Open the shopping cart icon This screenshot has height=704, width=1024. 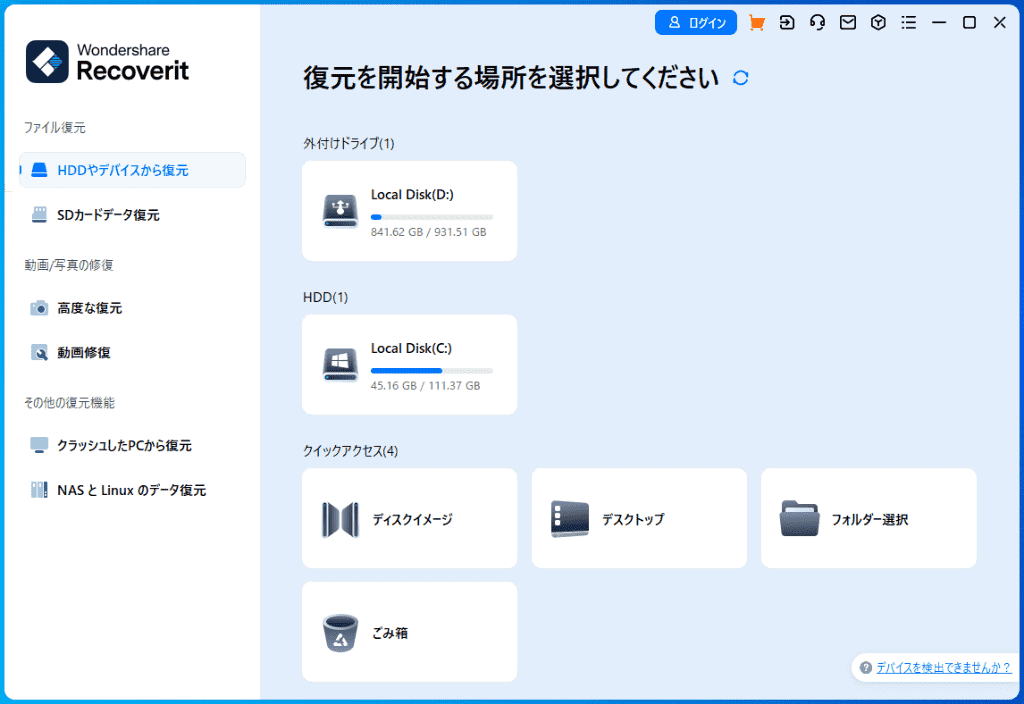pyautogui.click(x=756, y=23)
